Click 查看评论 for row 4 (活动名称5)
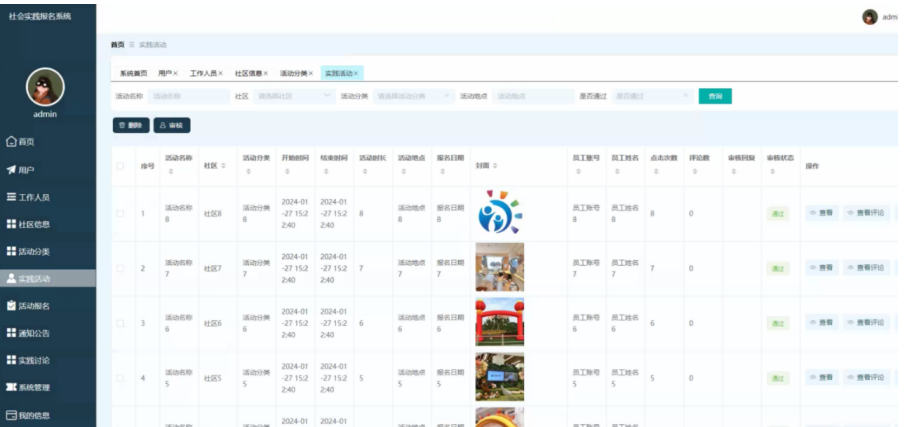This screenshot has width=921, height=427. point(866,378)
